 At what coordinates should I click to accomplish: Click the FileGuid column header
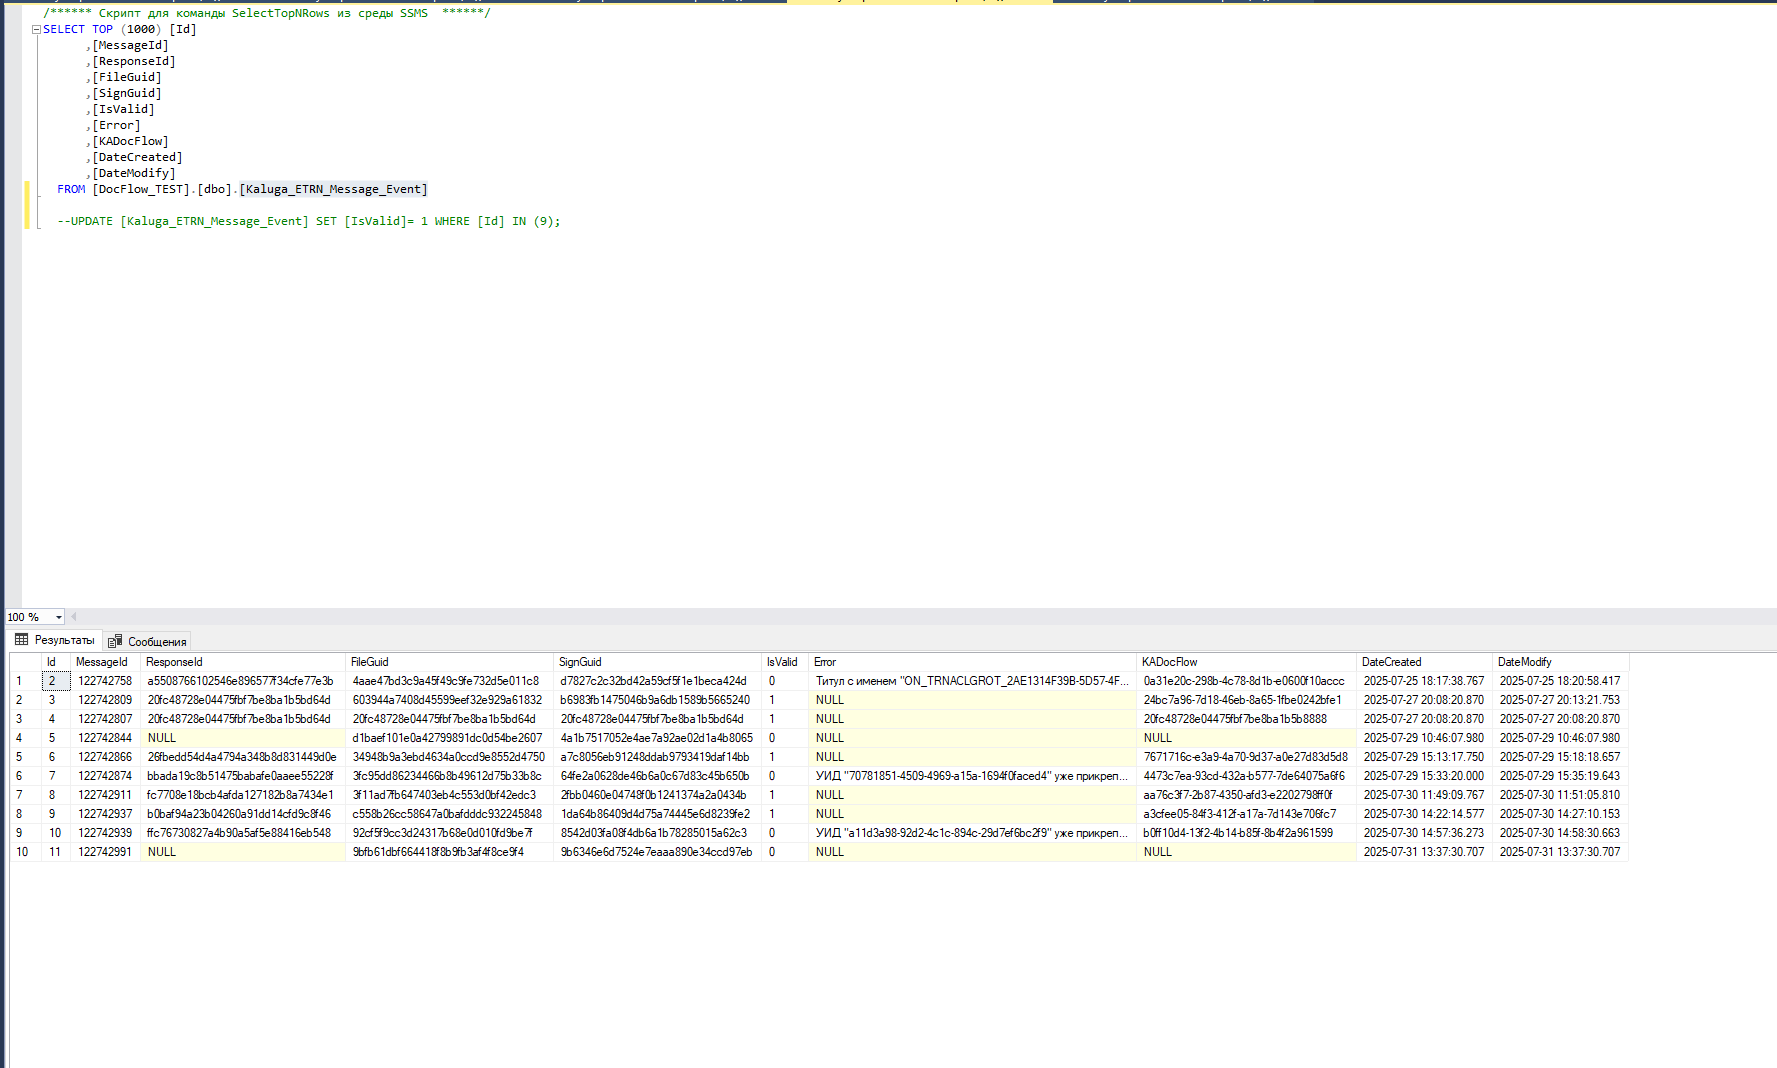449,662
